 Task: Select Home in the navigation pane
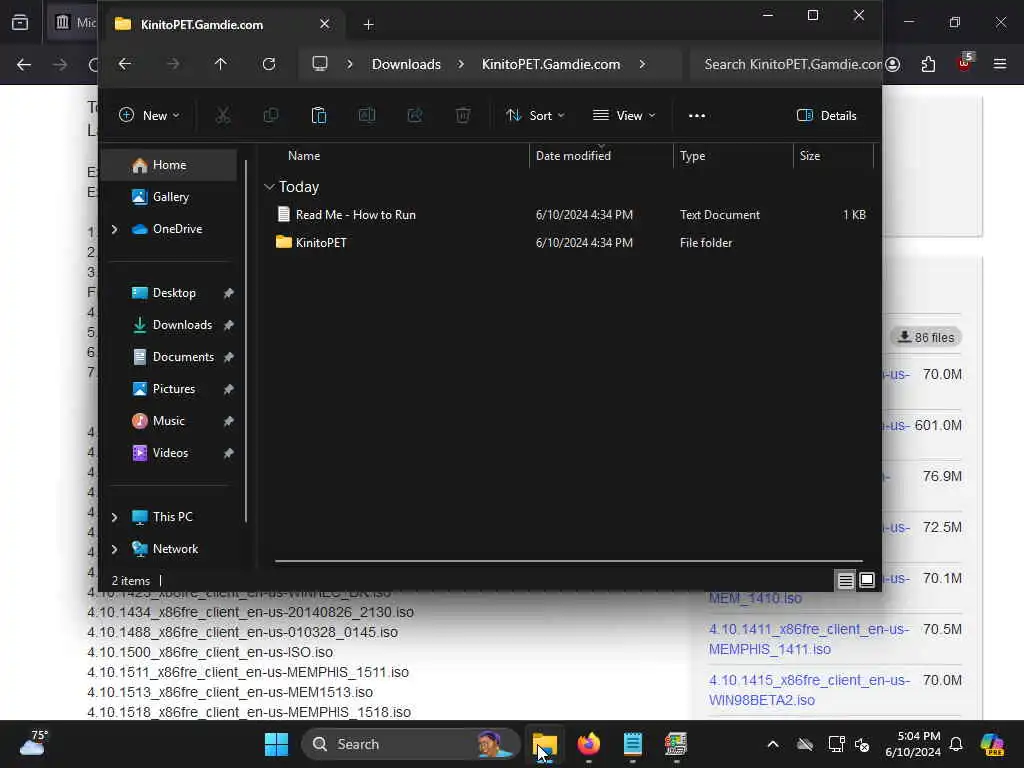[170, 165]
